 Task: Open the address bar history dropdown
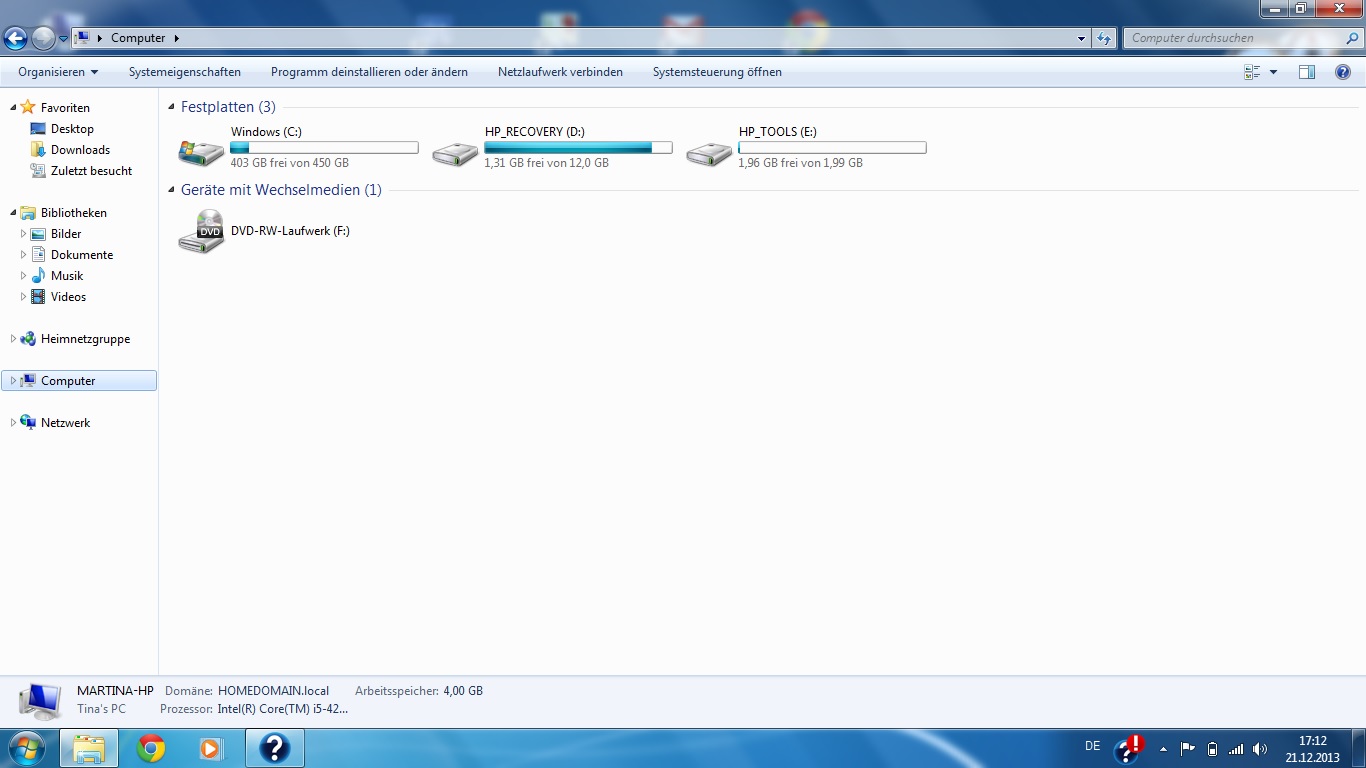pyautogui.click(x=1082, y=38)
